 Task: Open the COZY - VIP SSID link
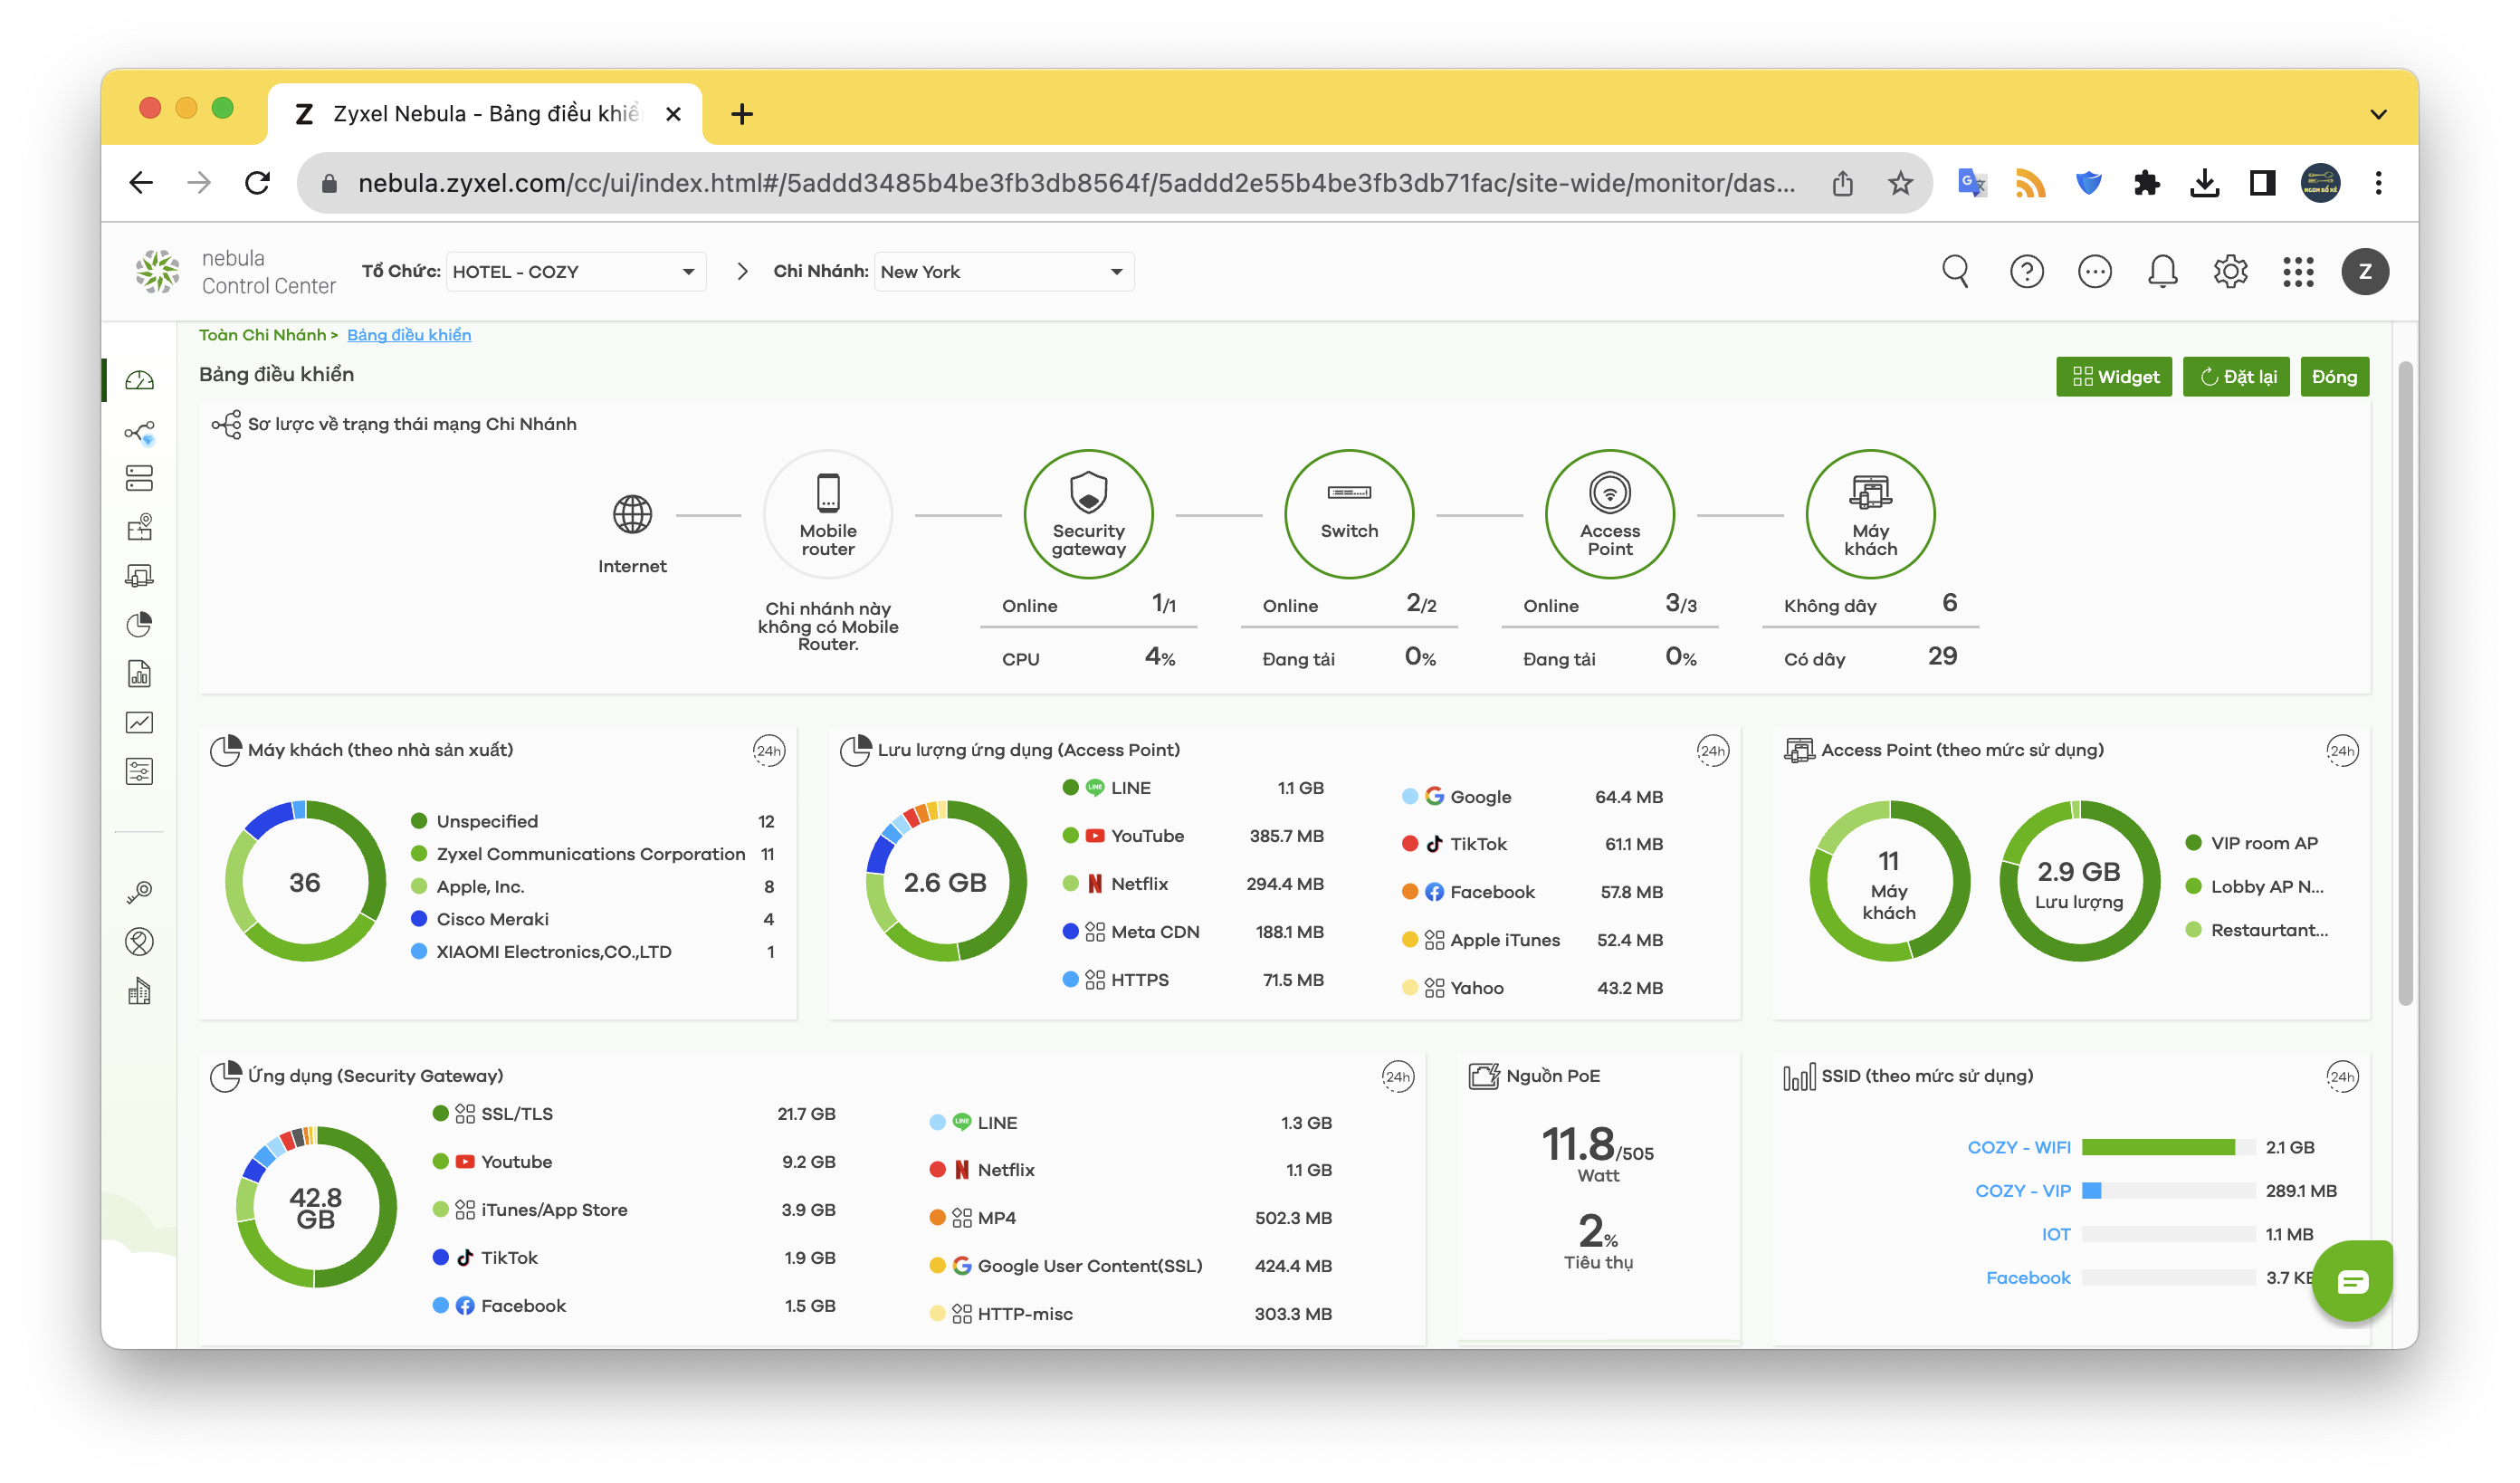click(2022, 1190)
